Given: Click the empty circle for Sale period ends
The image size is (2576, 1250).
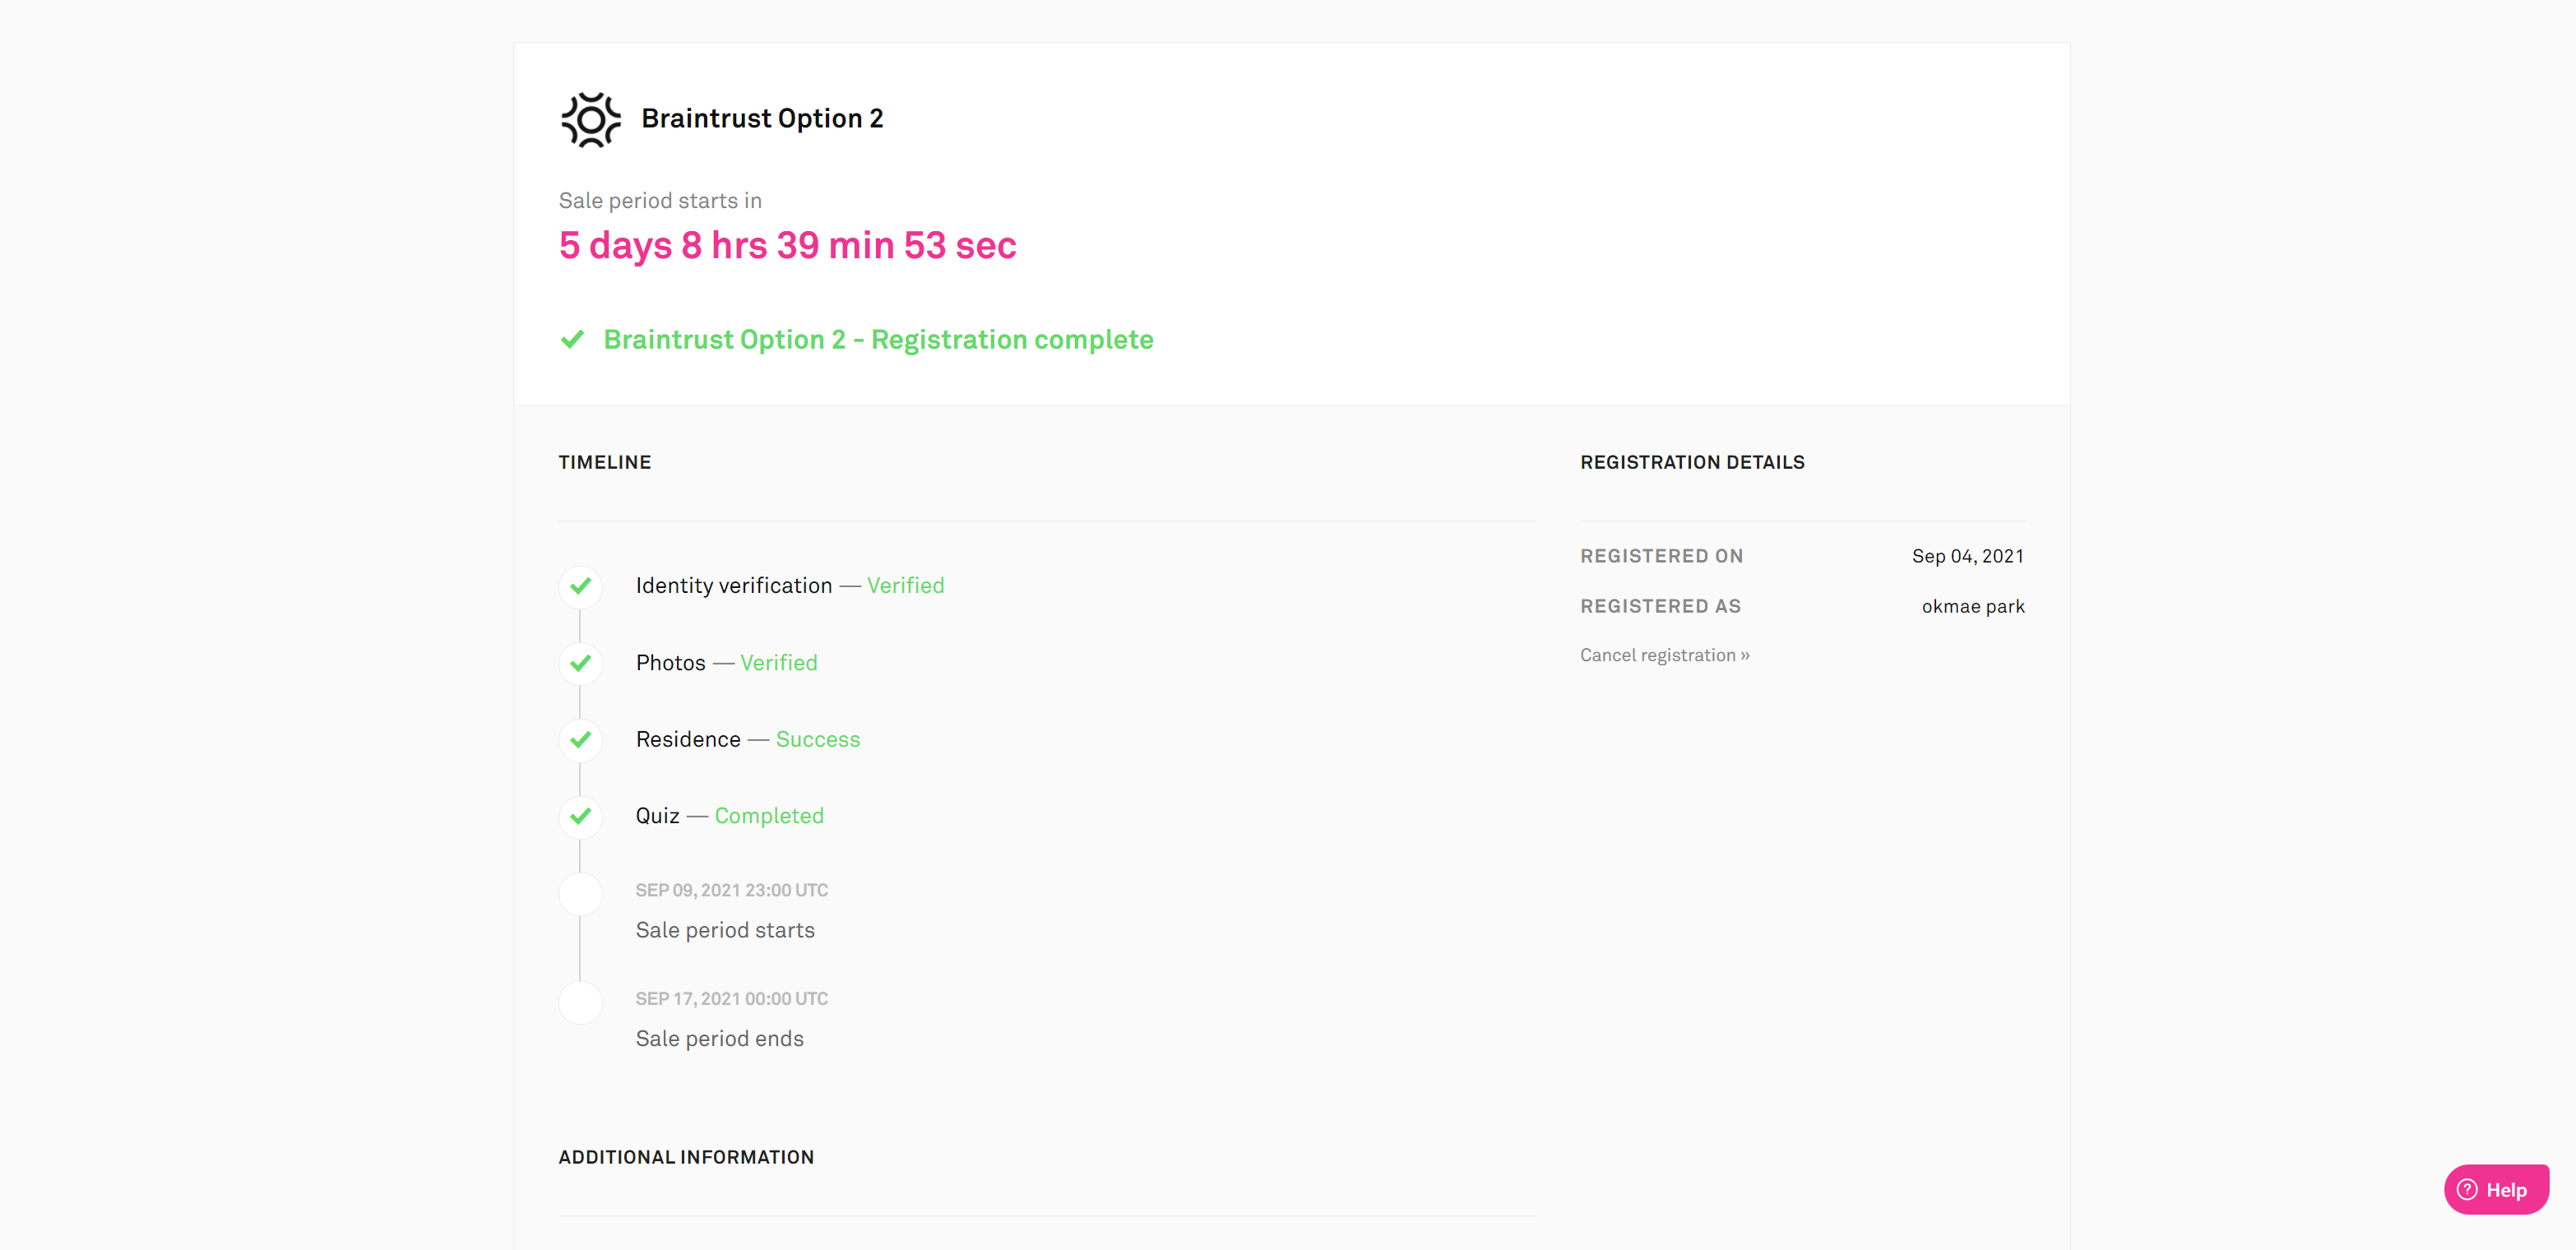Looking at the screenshot, I should pyautogui.click(x=580, y=1002).
